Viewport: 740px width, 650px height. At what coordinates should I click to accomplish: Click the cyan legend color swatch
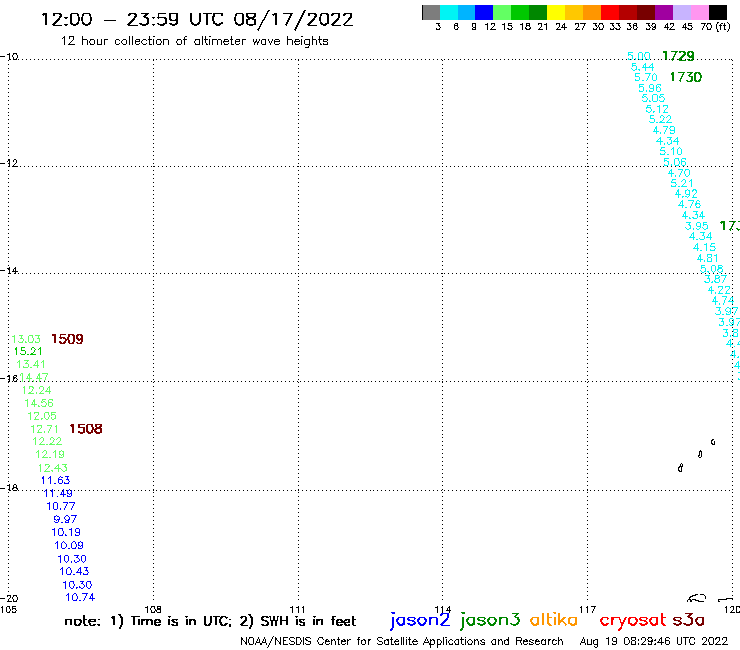pos(449,12)
